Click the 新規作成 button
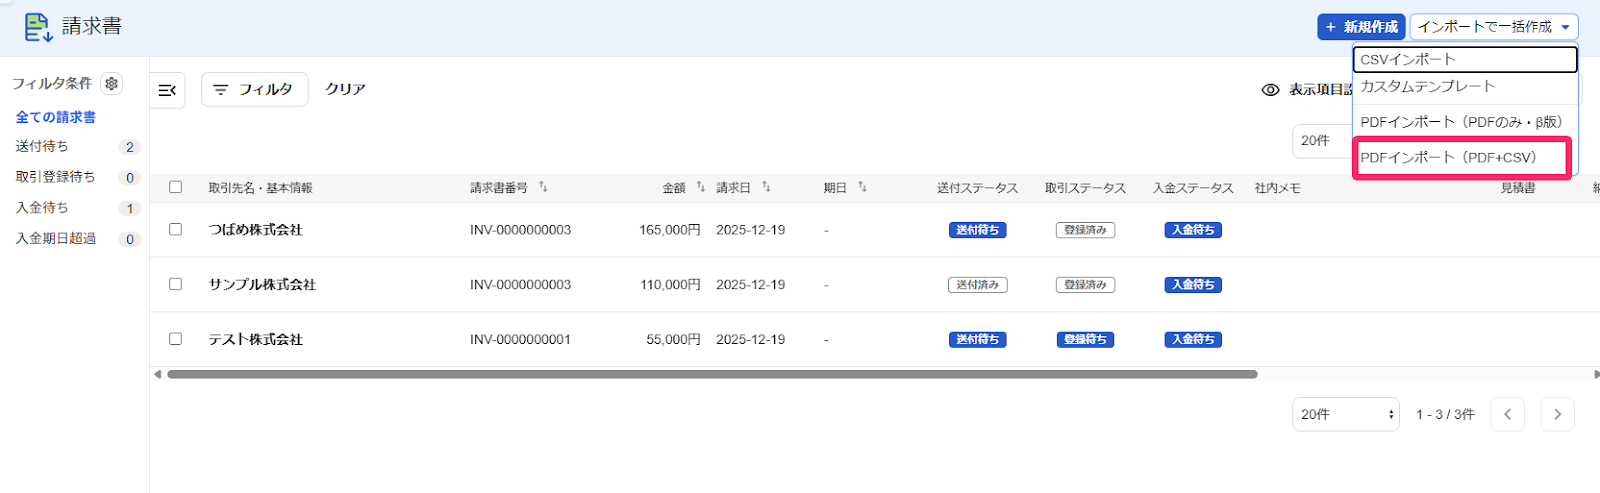Image resolution: width=1600 pixels, height=493 pixels. click(x=1361, y=27)
